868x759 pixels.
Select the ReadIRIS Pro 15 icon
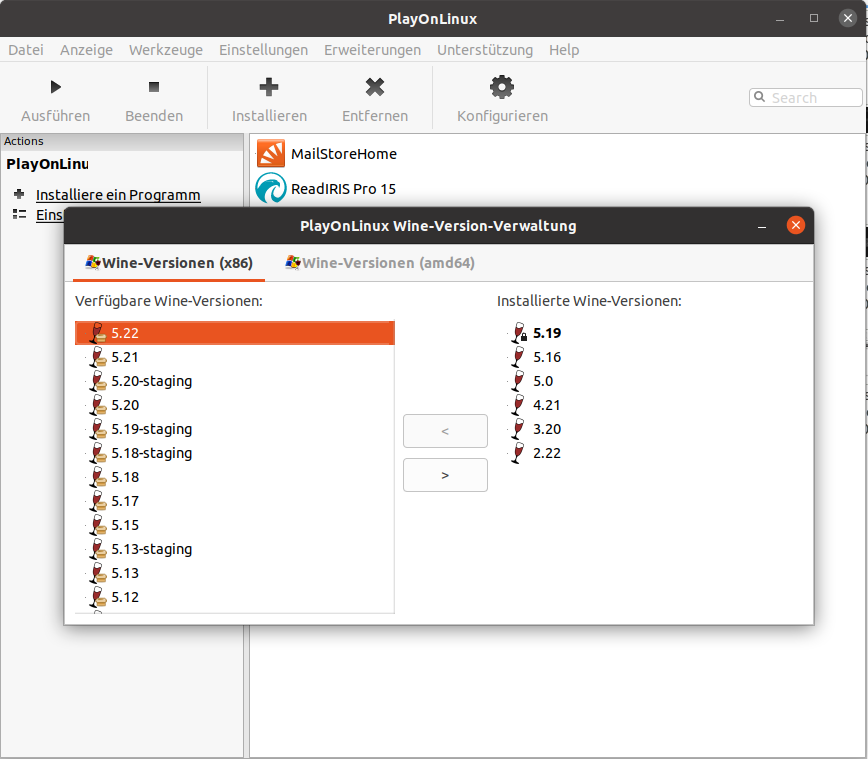pos(271,187)
